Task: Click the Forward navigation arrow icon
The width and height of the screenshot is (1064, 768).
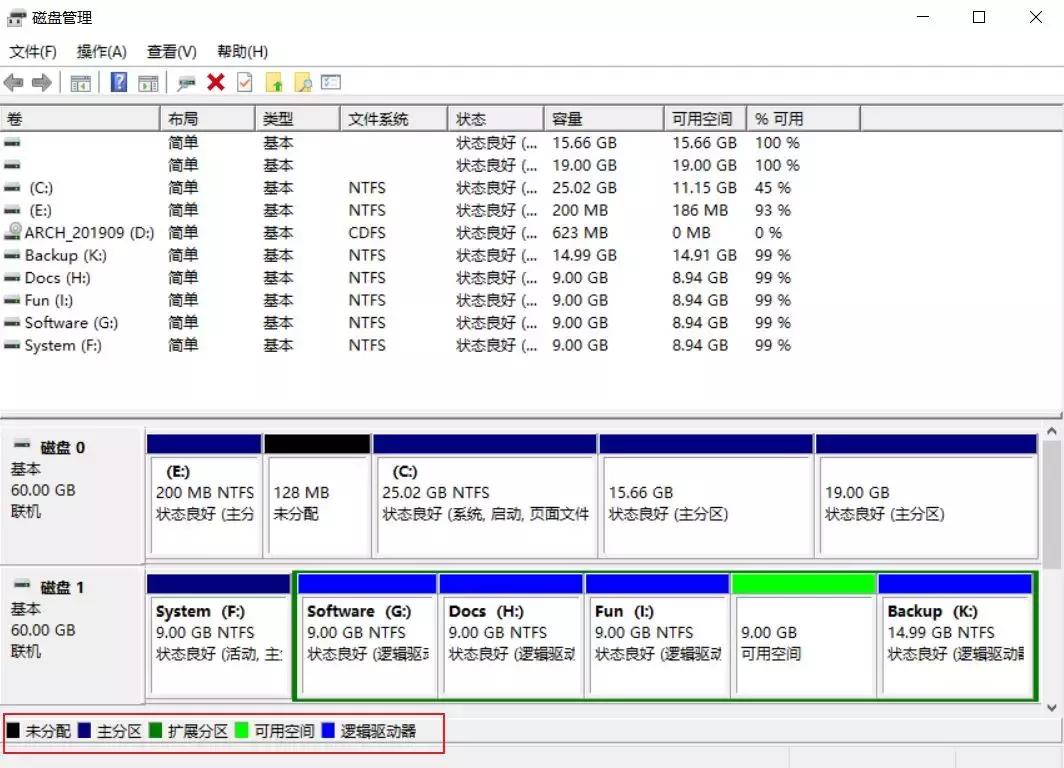Action: (40, 82)
